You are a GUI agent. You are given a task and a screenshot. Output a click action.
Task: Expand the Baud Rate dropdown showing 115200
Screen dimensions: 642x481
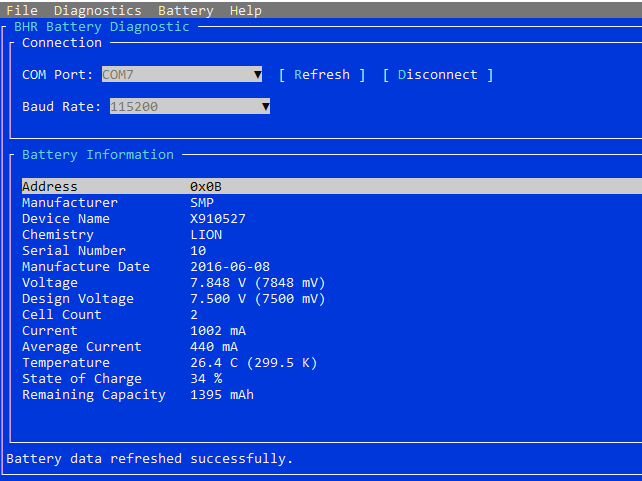tap(190, 107)
